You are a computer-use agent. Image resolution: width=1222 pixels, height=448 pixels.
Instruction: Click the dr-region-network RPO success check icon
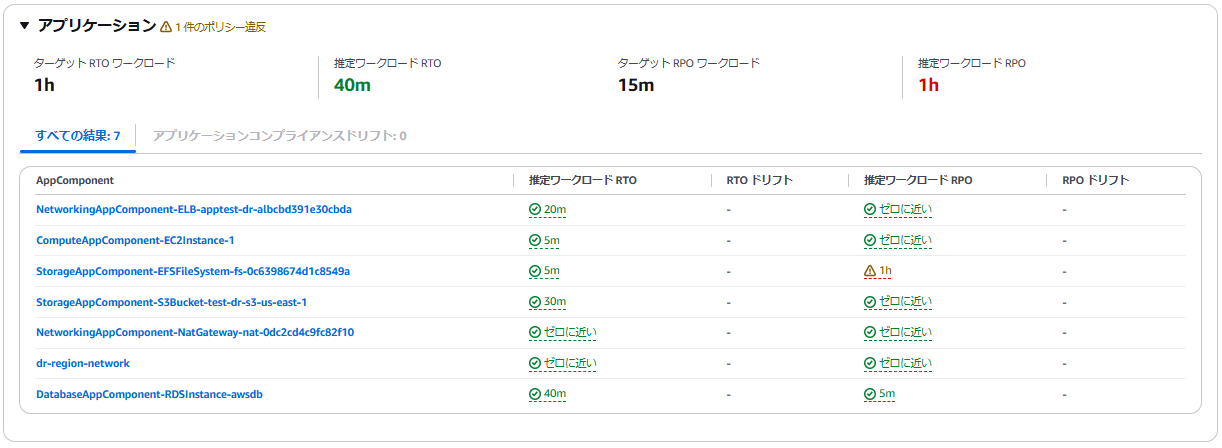(x=870, y=363)
